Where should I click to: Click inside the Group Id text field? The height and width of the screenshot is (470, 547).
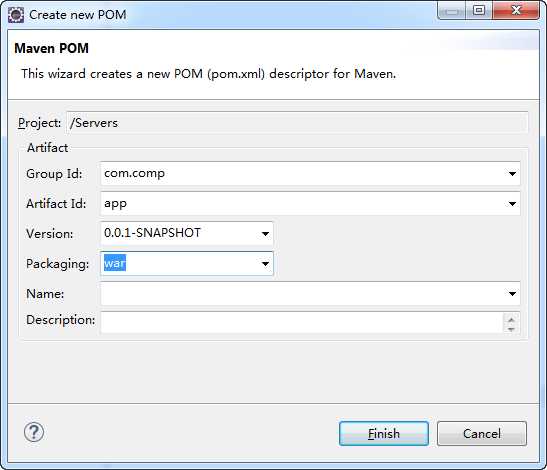(303, 174)
